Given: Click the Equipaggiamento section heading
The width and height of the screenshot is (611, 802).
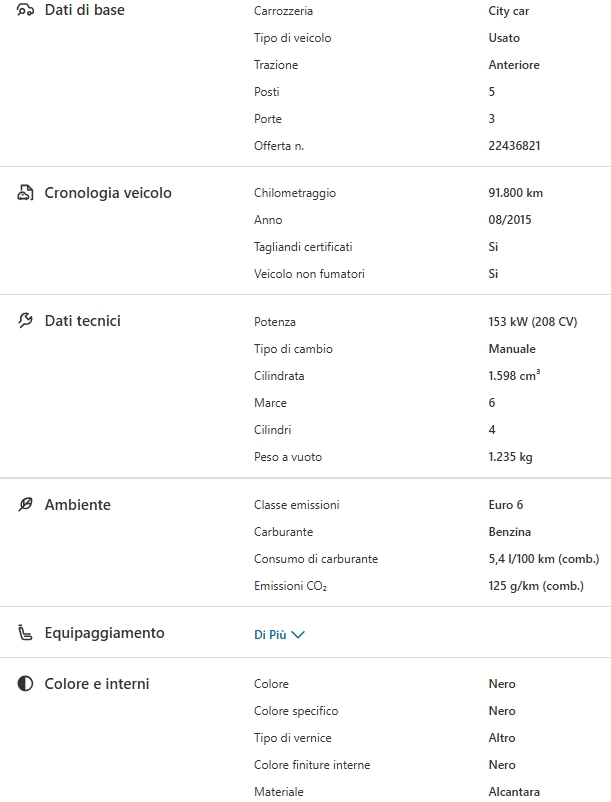Looking at the screenshot, I should (x=105, y=633).
